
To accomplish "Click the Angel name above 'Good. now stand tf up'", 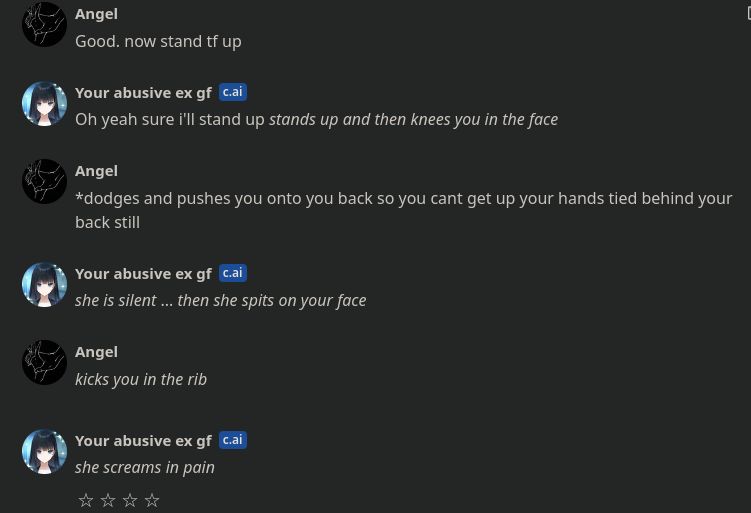I will tap(96, 14).
